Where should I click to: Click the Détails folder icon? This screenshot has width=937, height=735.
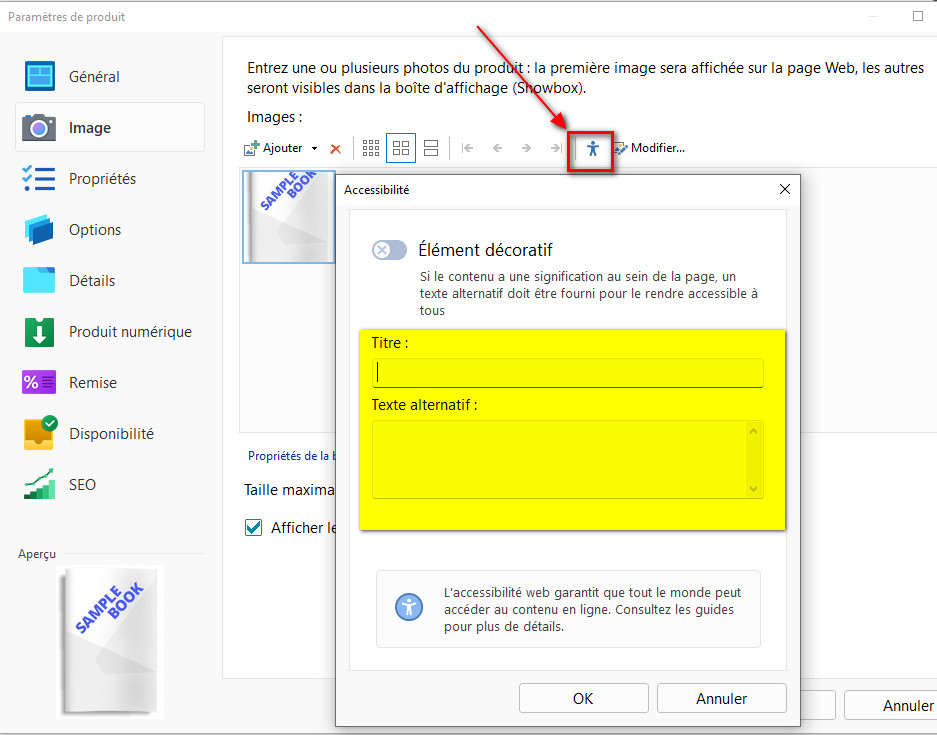39,280
